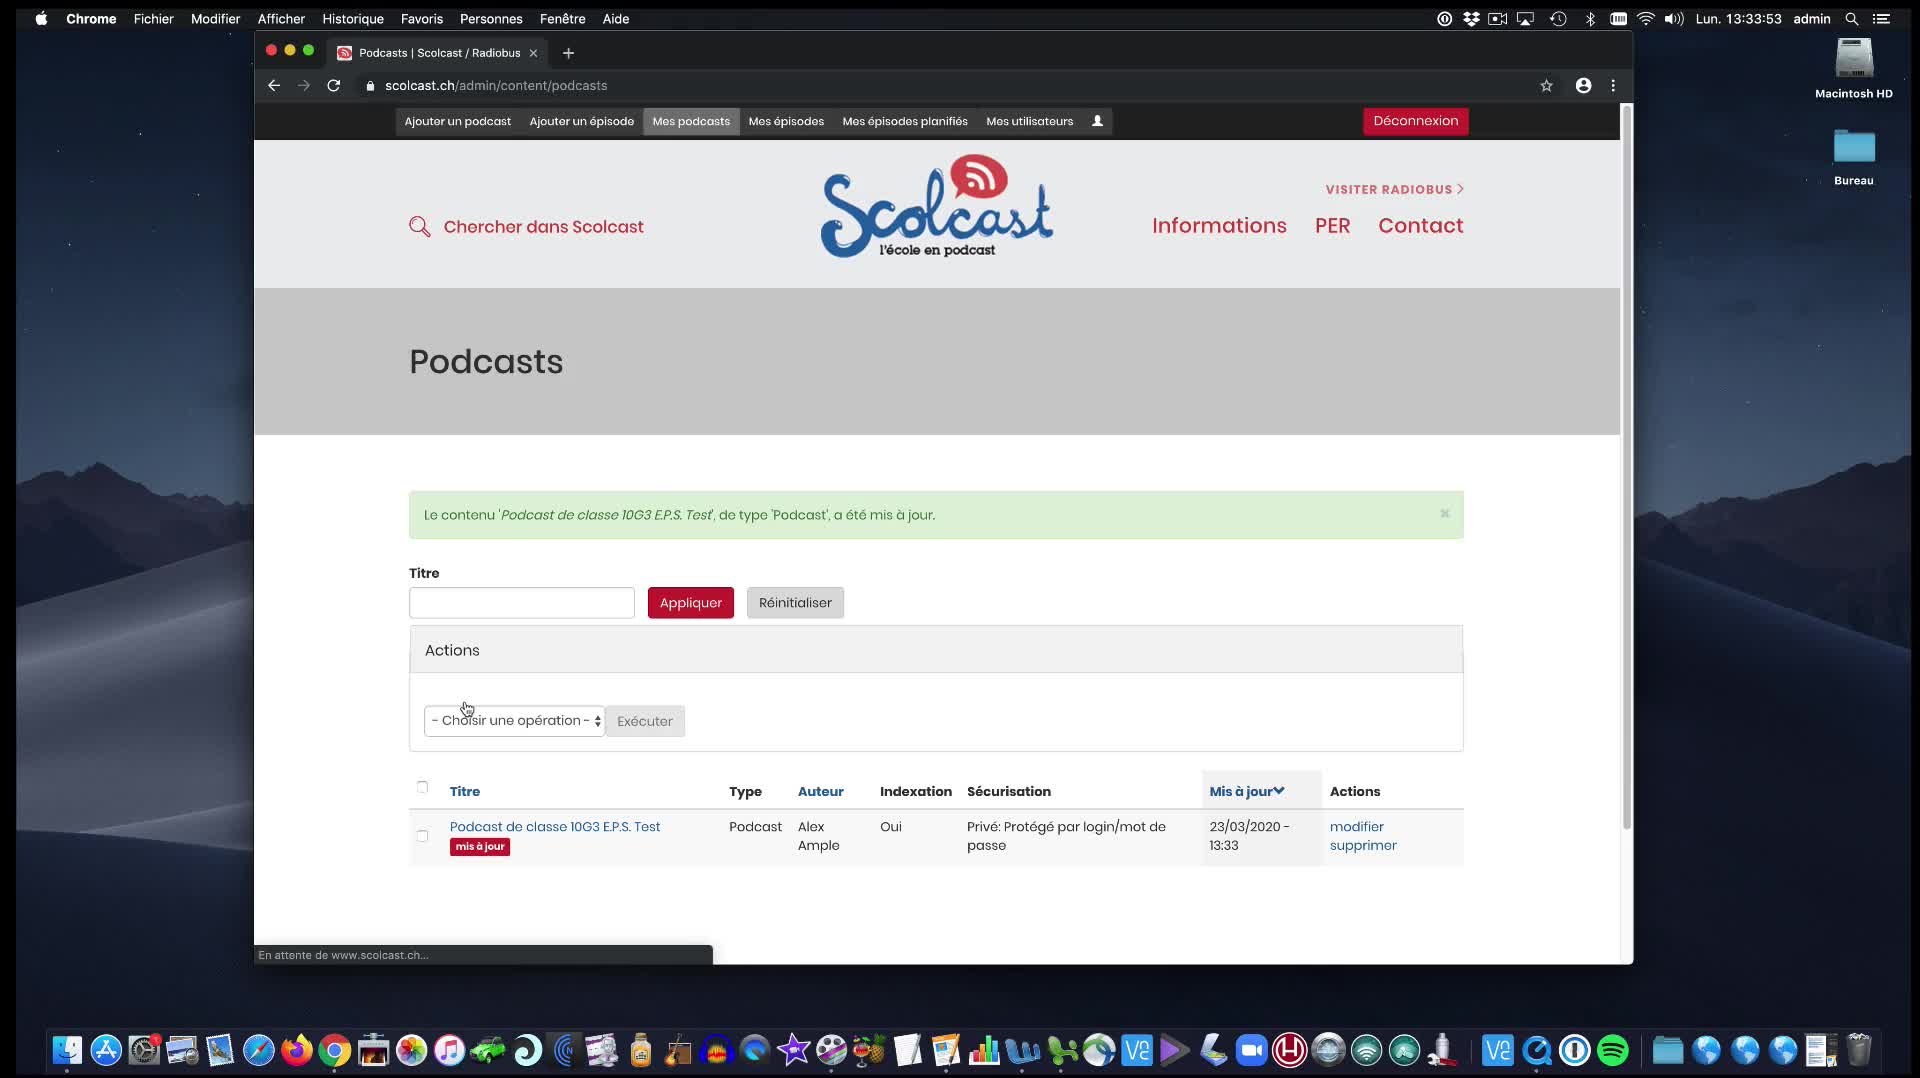The height and width of the screenshot is (1078, 1920).
Task: Click the user profile icon in admin toolbar
Action: tap(1097, 121)
